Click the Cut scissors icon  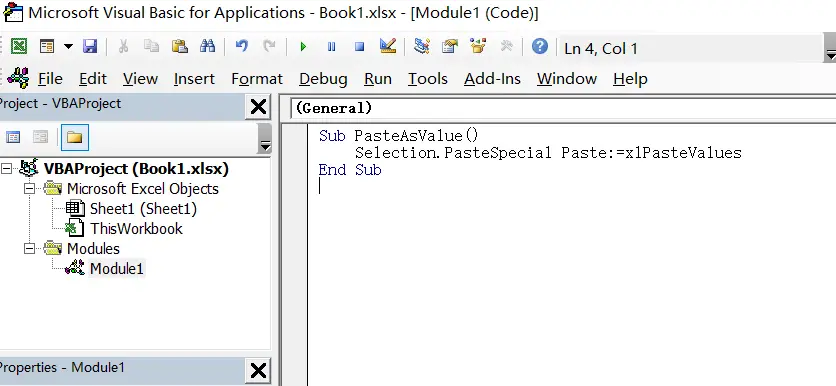pyautogui.click(x=123, y=47)
